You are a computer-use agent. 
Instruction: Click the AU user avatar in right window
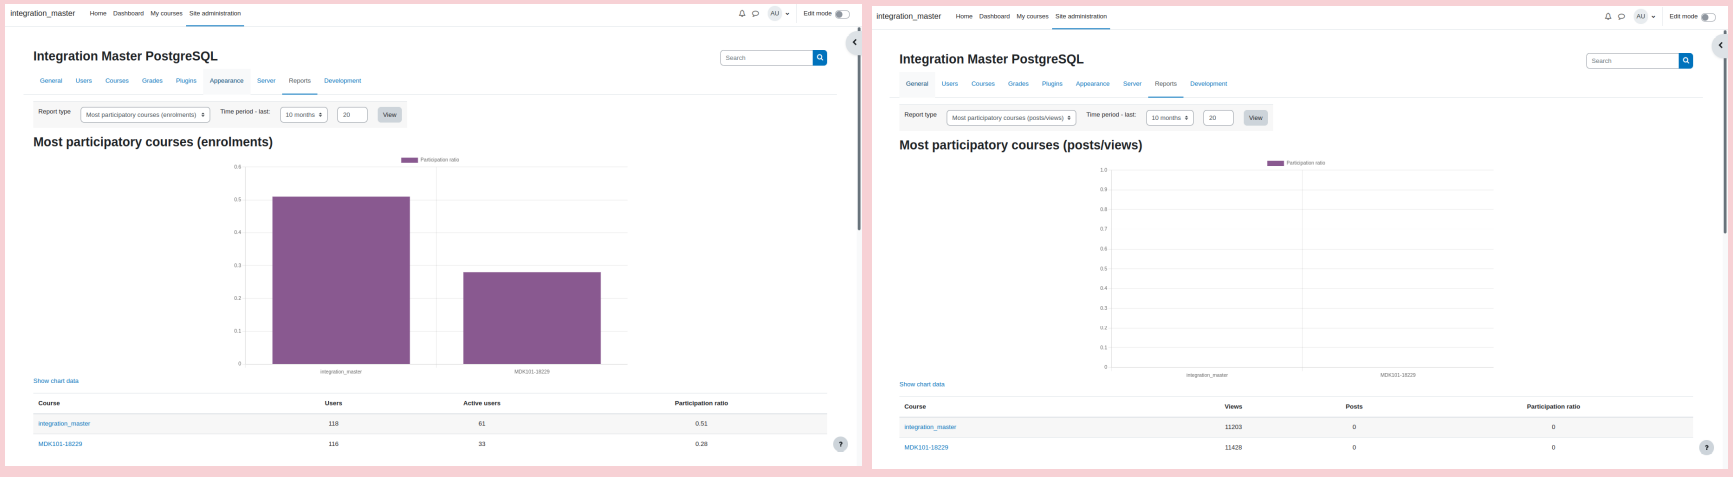[x=1640, y=17]
